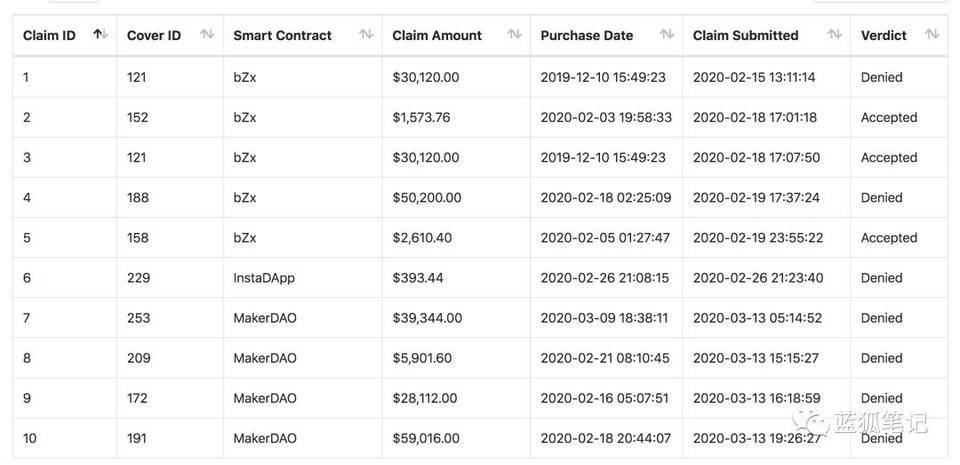Toggle Smart Contract column sort icon
Screen dimensions: 960x465
tap(366, 35)
